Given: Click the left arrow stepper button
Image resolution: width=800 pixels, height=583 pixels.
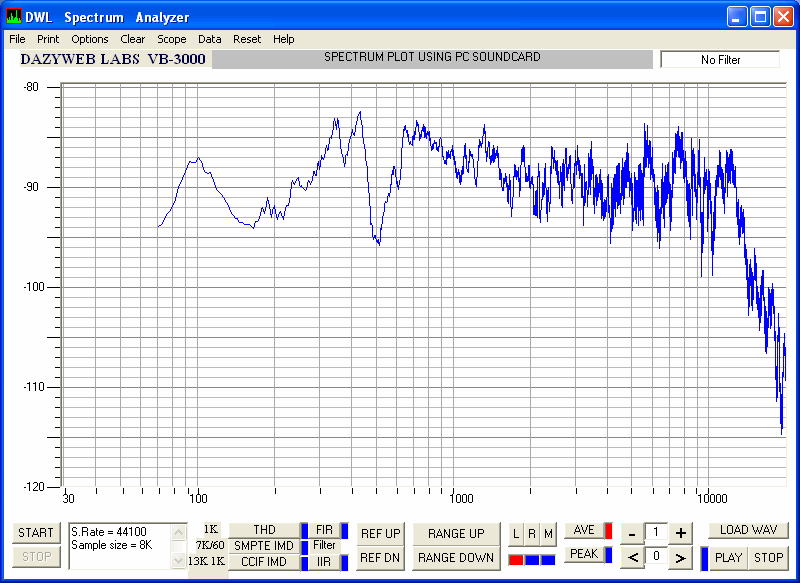Looking at the screenshot, I should tap(632, 557).
